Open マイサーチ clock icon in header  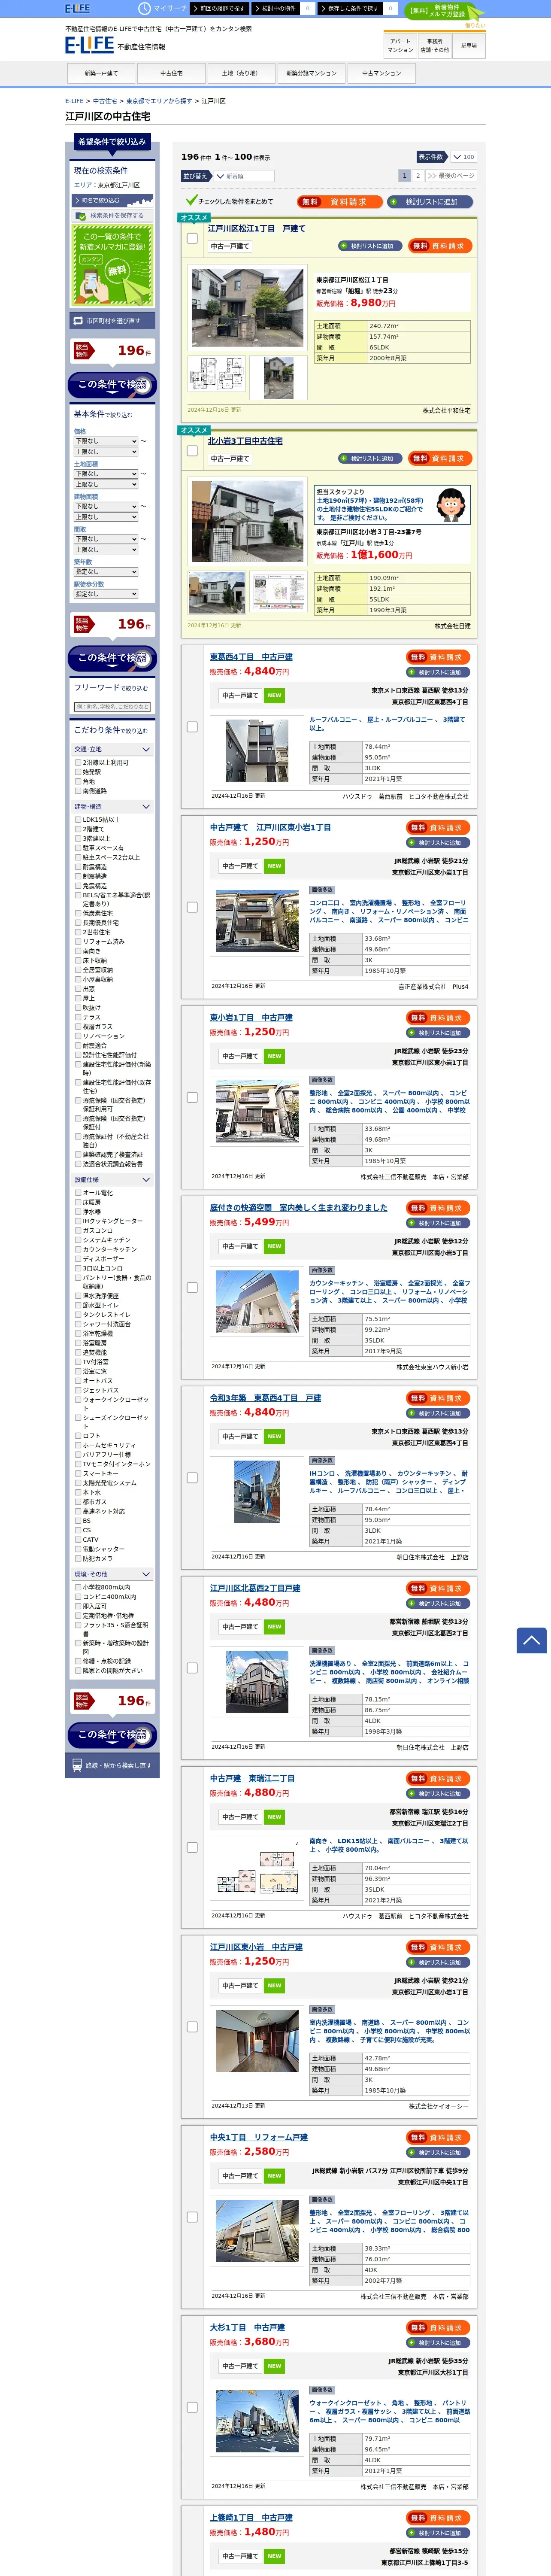144,8
